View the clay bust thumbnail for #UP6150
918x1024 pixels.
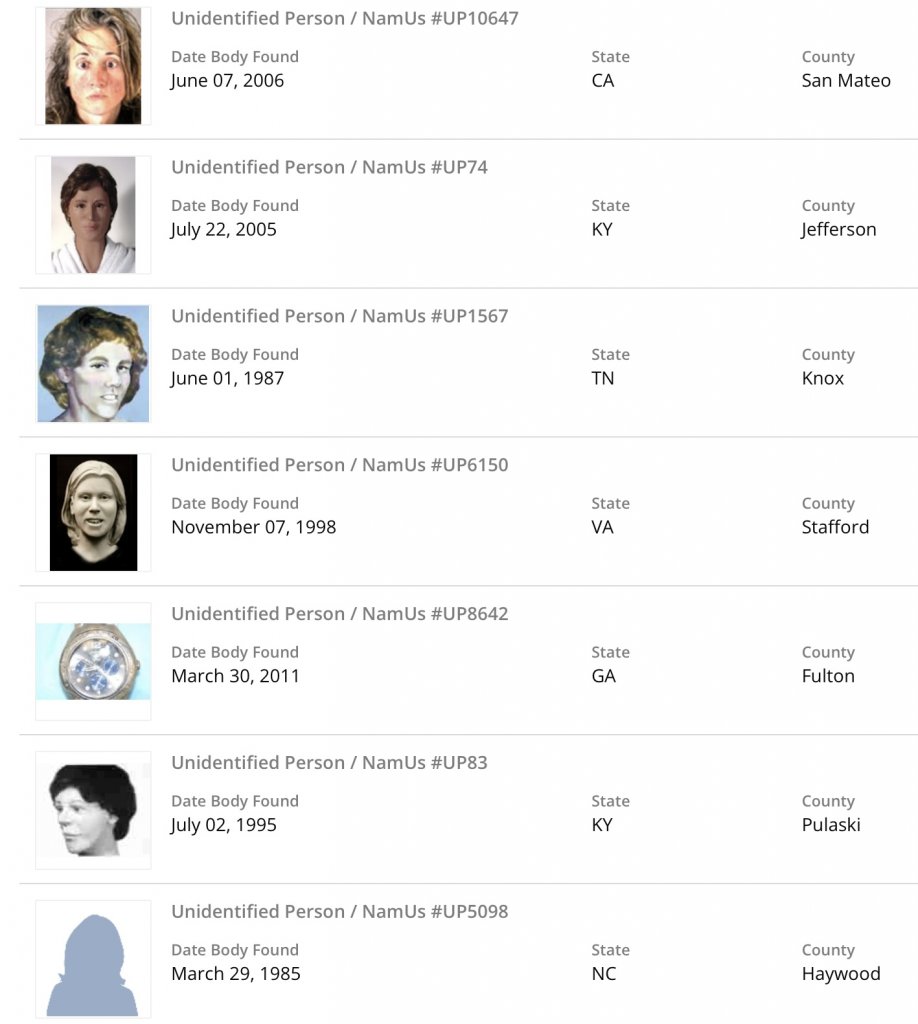(93, 512)
